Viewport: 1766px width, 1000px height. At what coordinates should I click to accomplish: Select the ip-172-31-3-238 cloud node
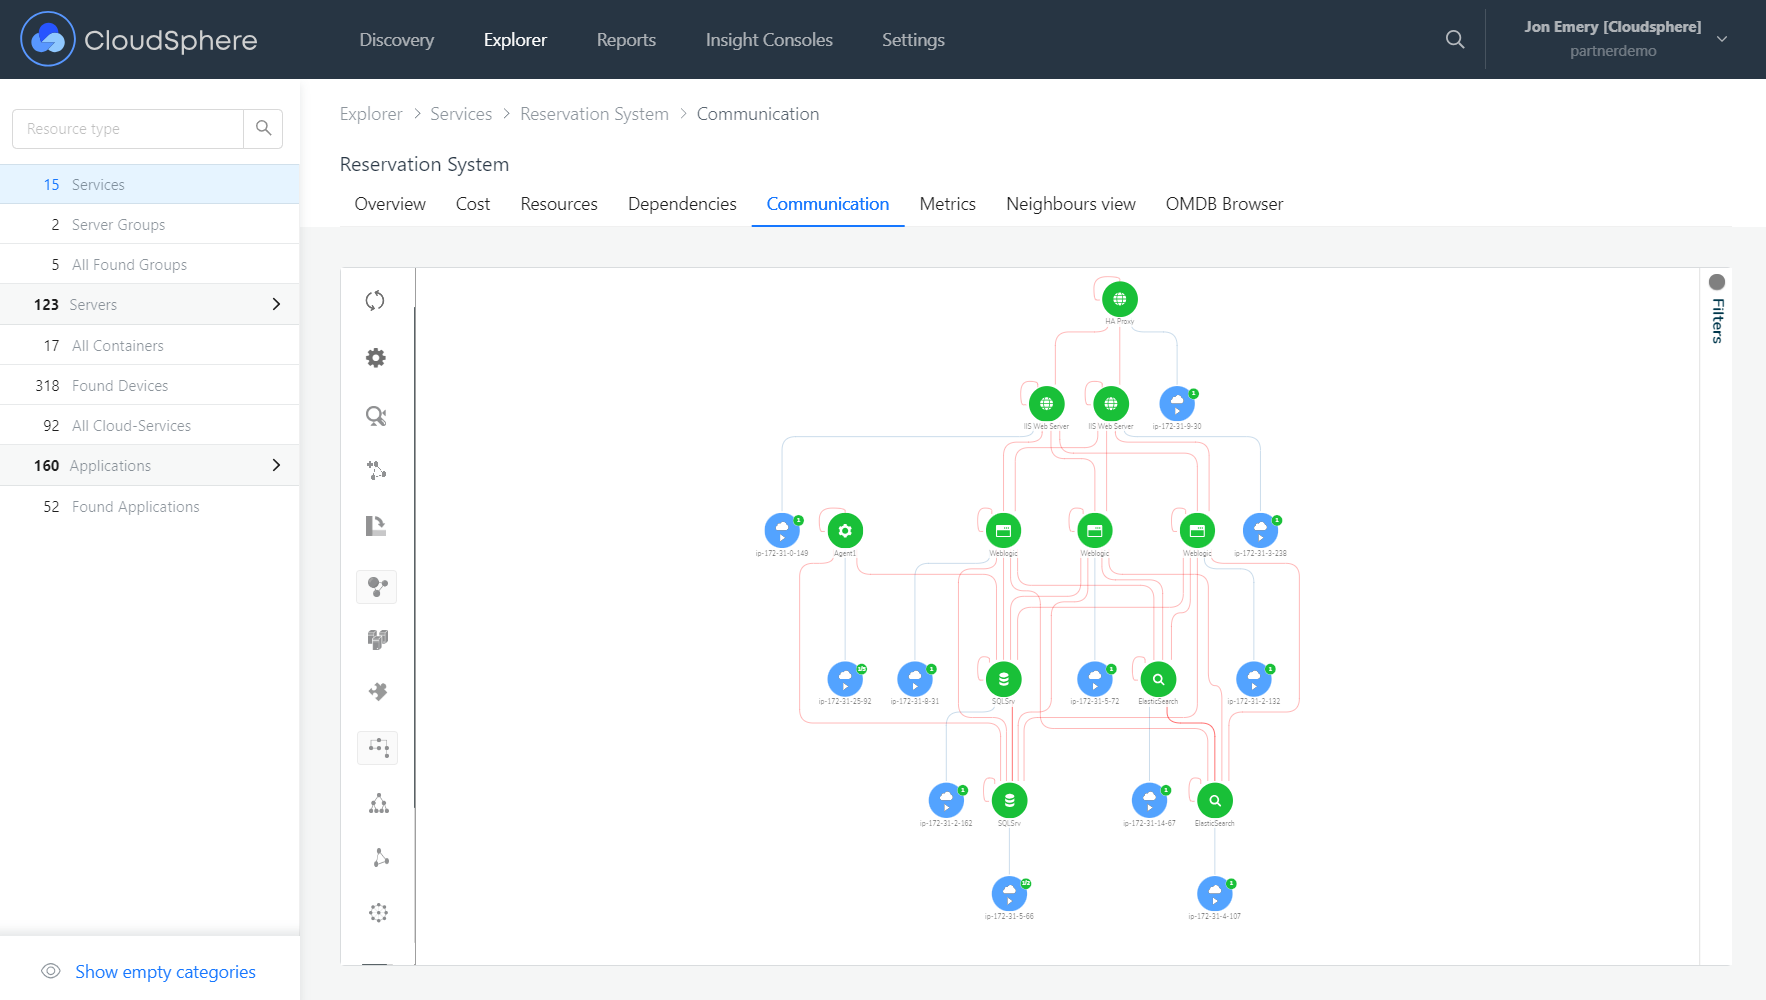(1260, 531)
